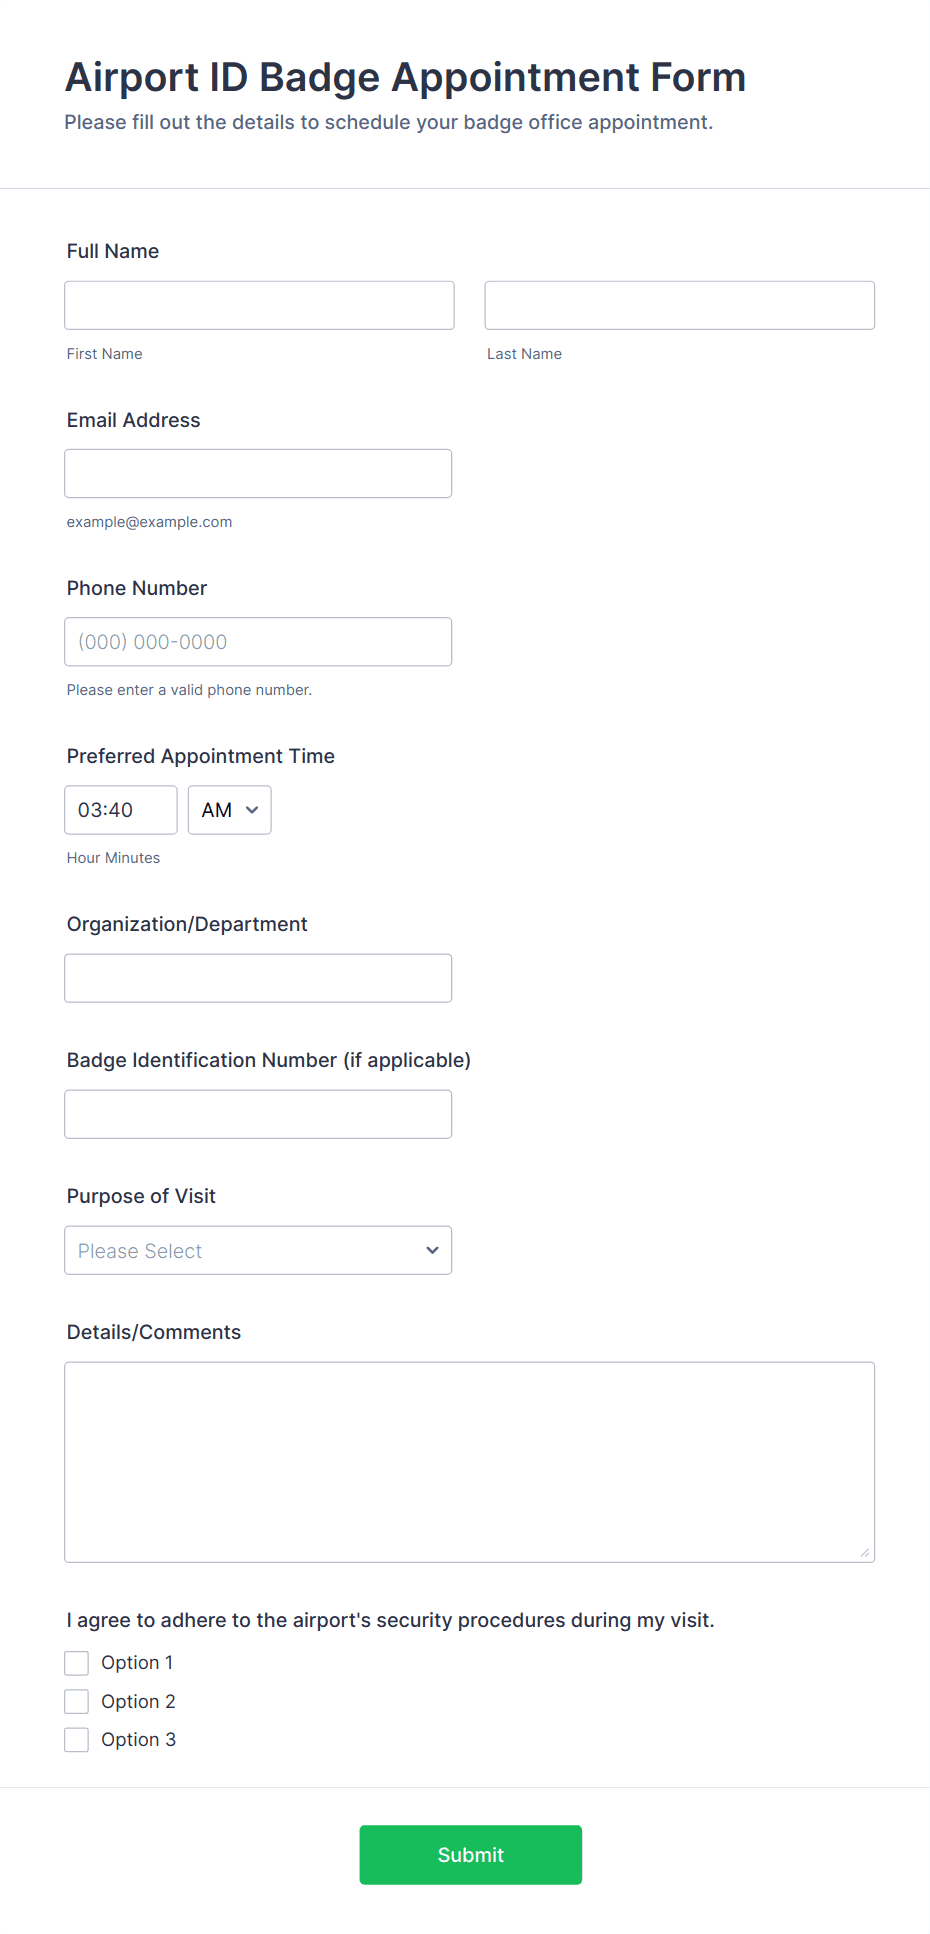The height and width of the screenshot is (1934, 930).
Task: Click the Purpose of Visit chevron arrow
Action: (432, 1250)
